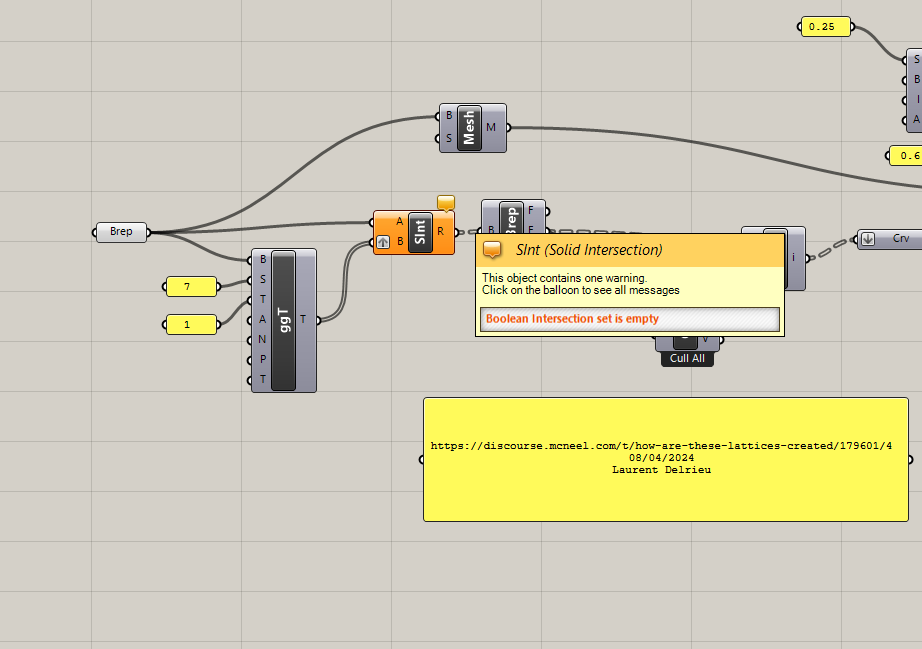Click the output grip of the panel with value 7
Screen dimensions: 922x649
click(x=219, y=287)
